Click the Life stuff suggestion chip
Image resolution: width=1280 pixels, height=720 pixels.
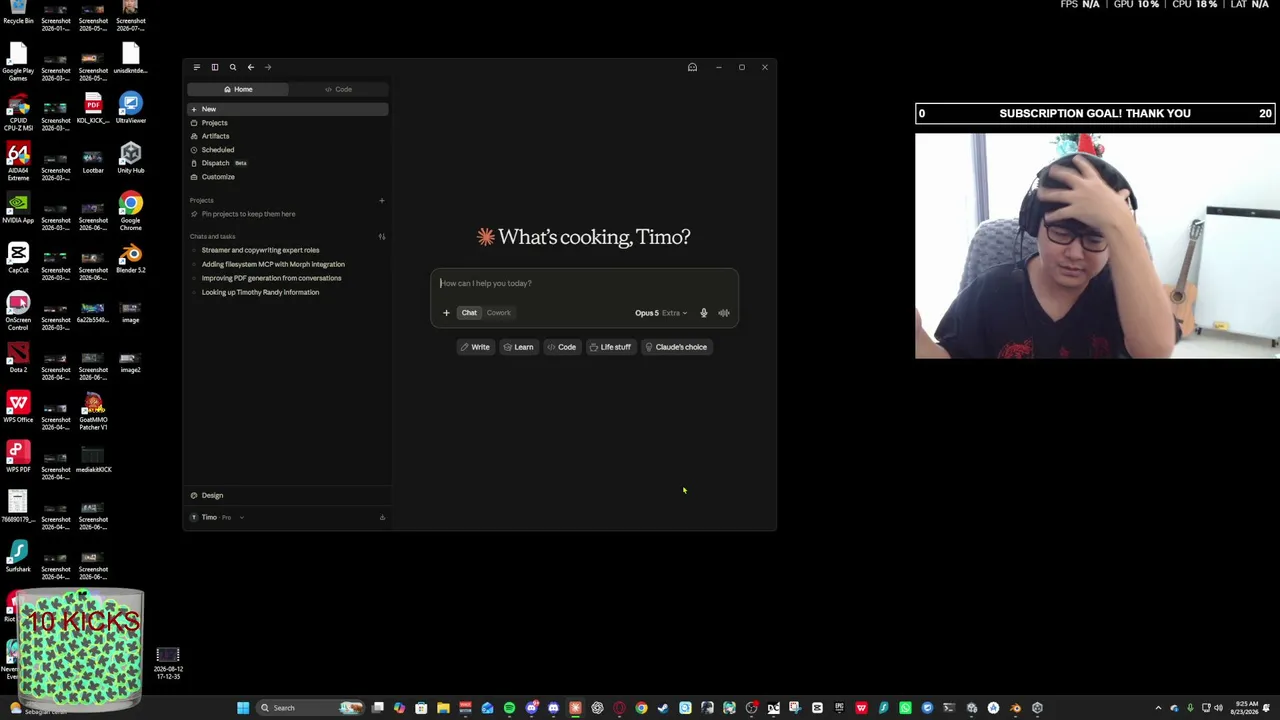[610, 347]
